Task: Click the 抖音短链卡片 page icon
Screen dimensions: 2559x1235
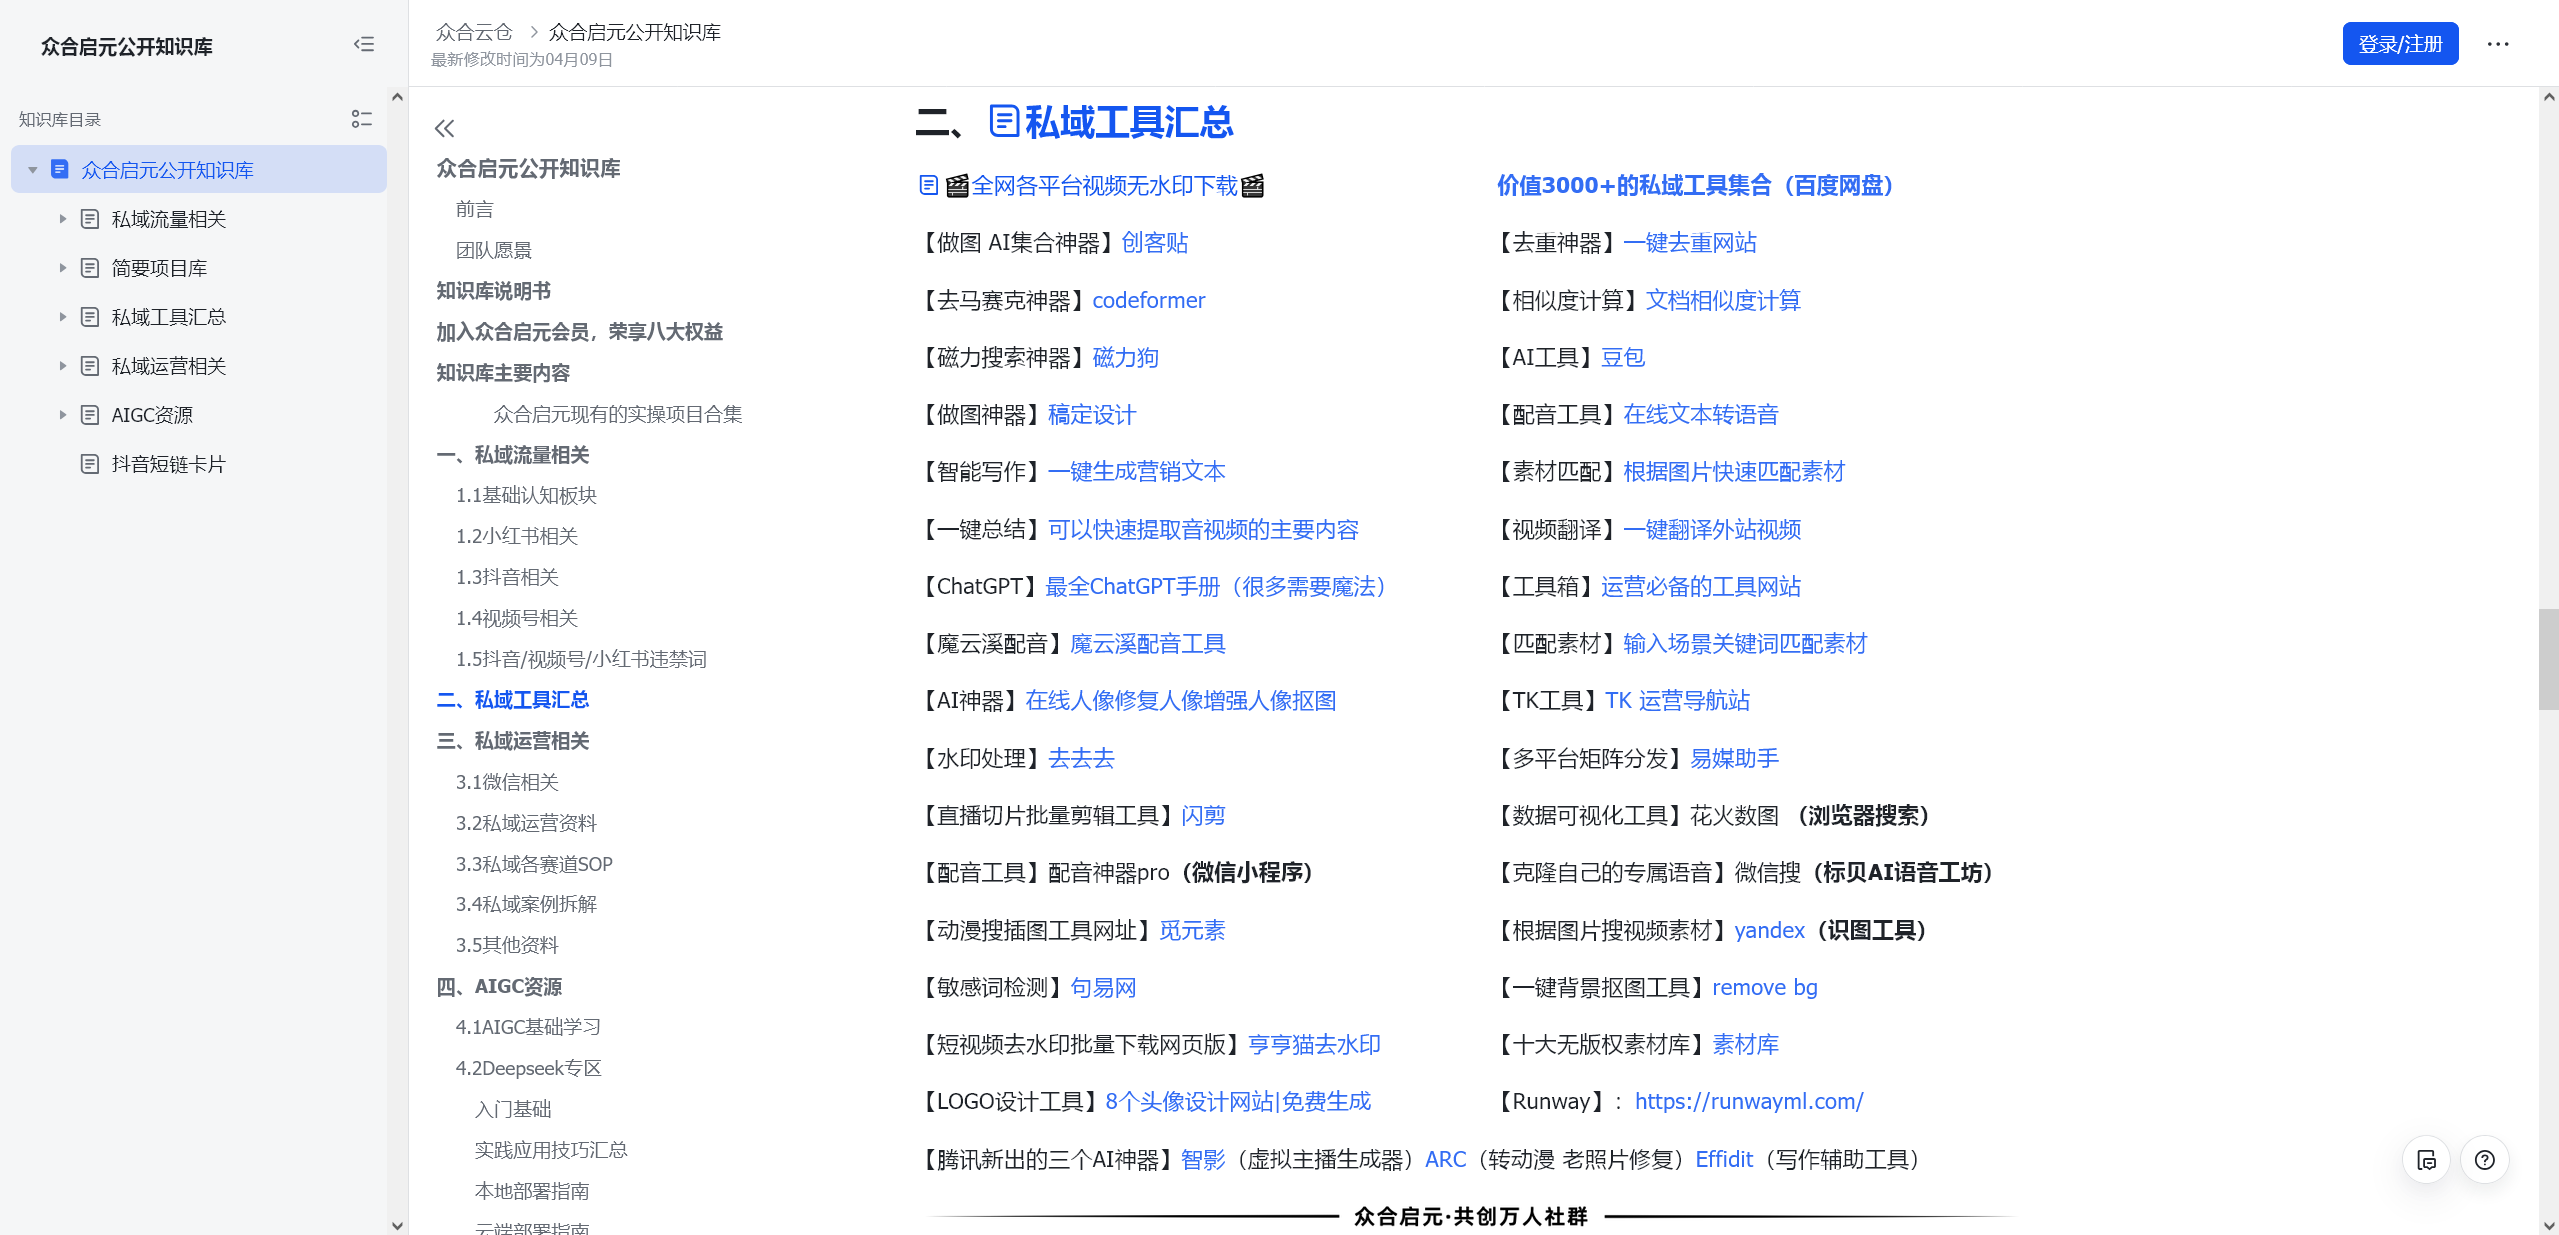Action: pos(90,464)
